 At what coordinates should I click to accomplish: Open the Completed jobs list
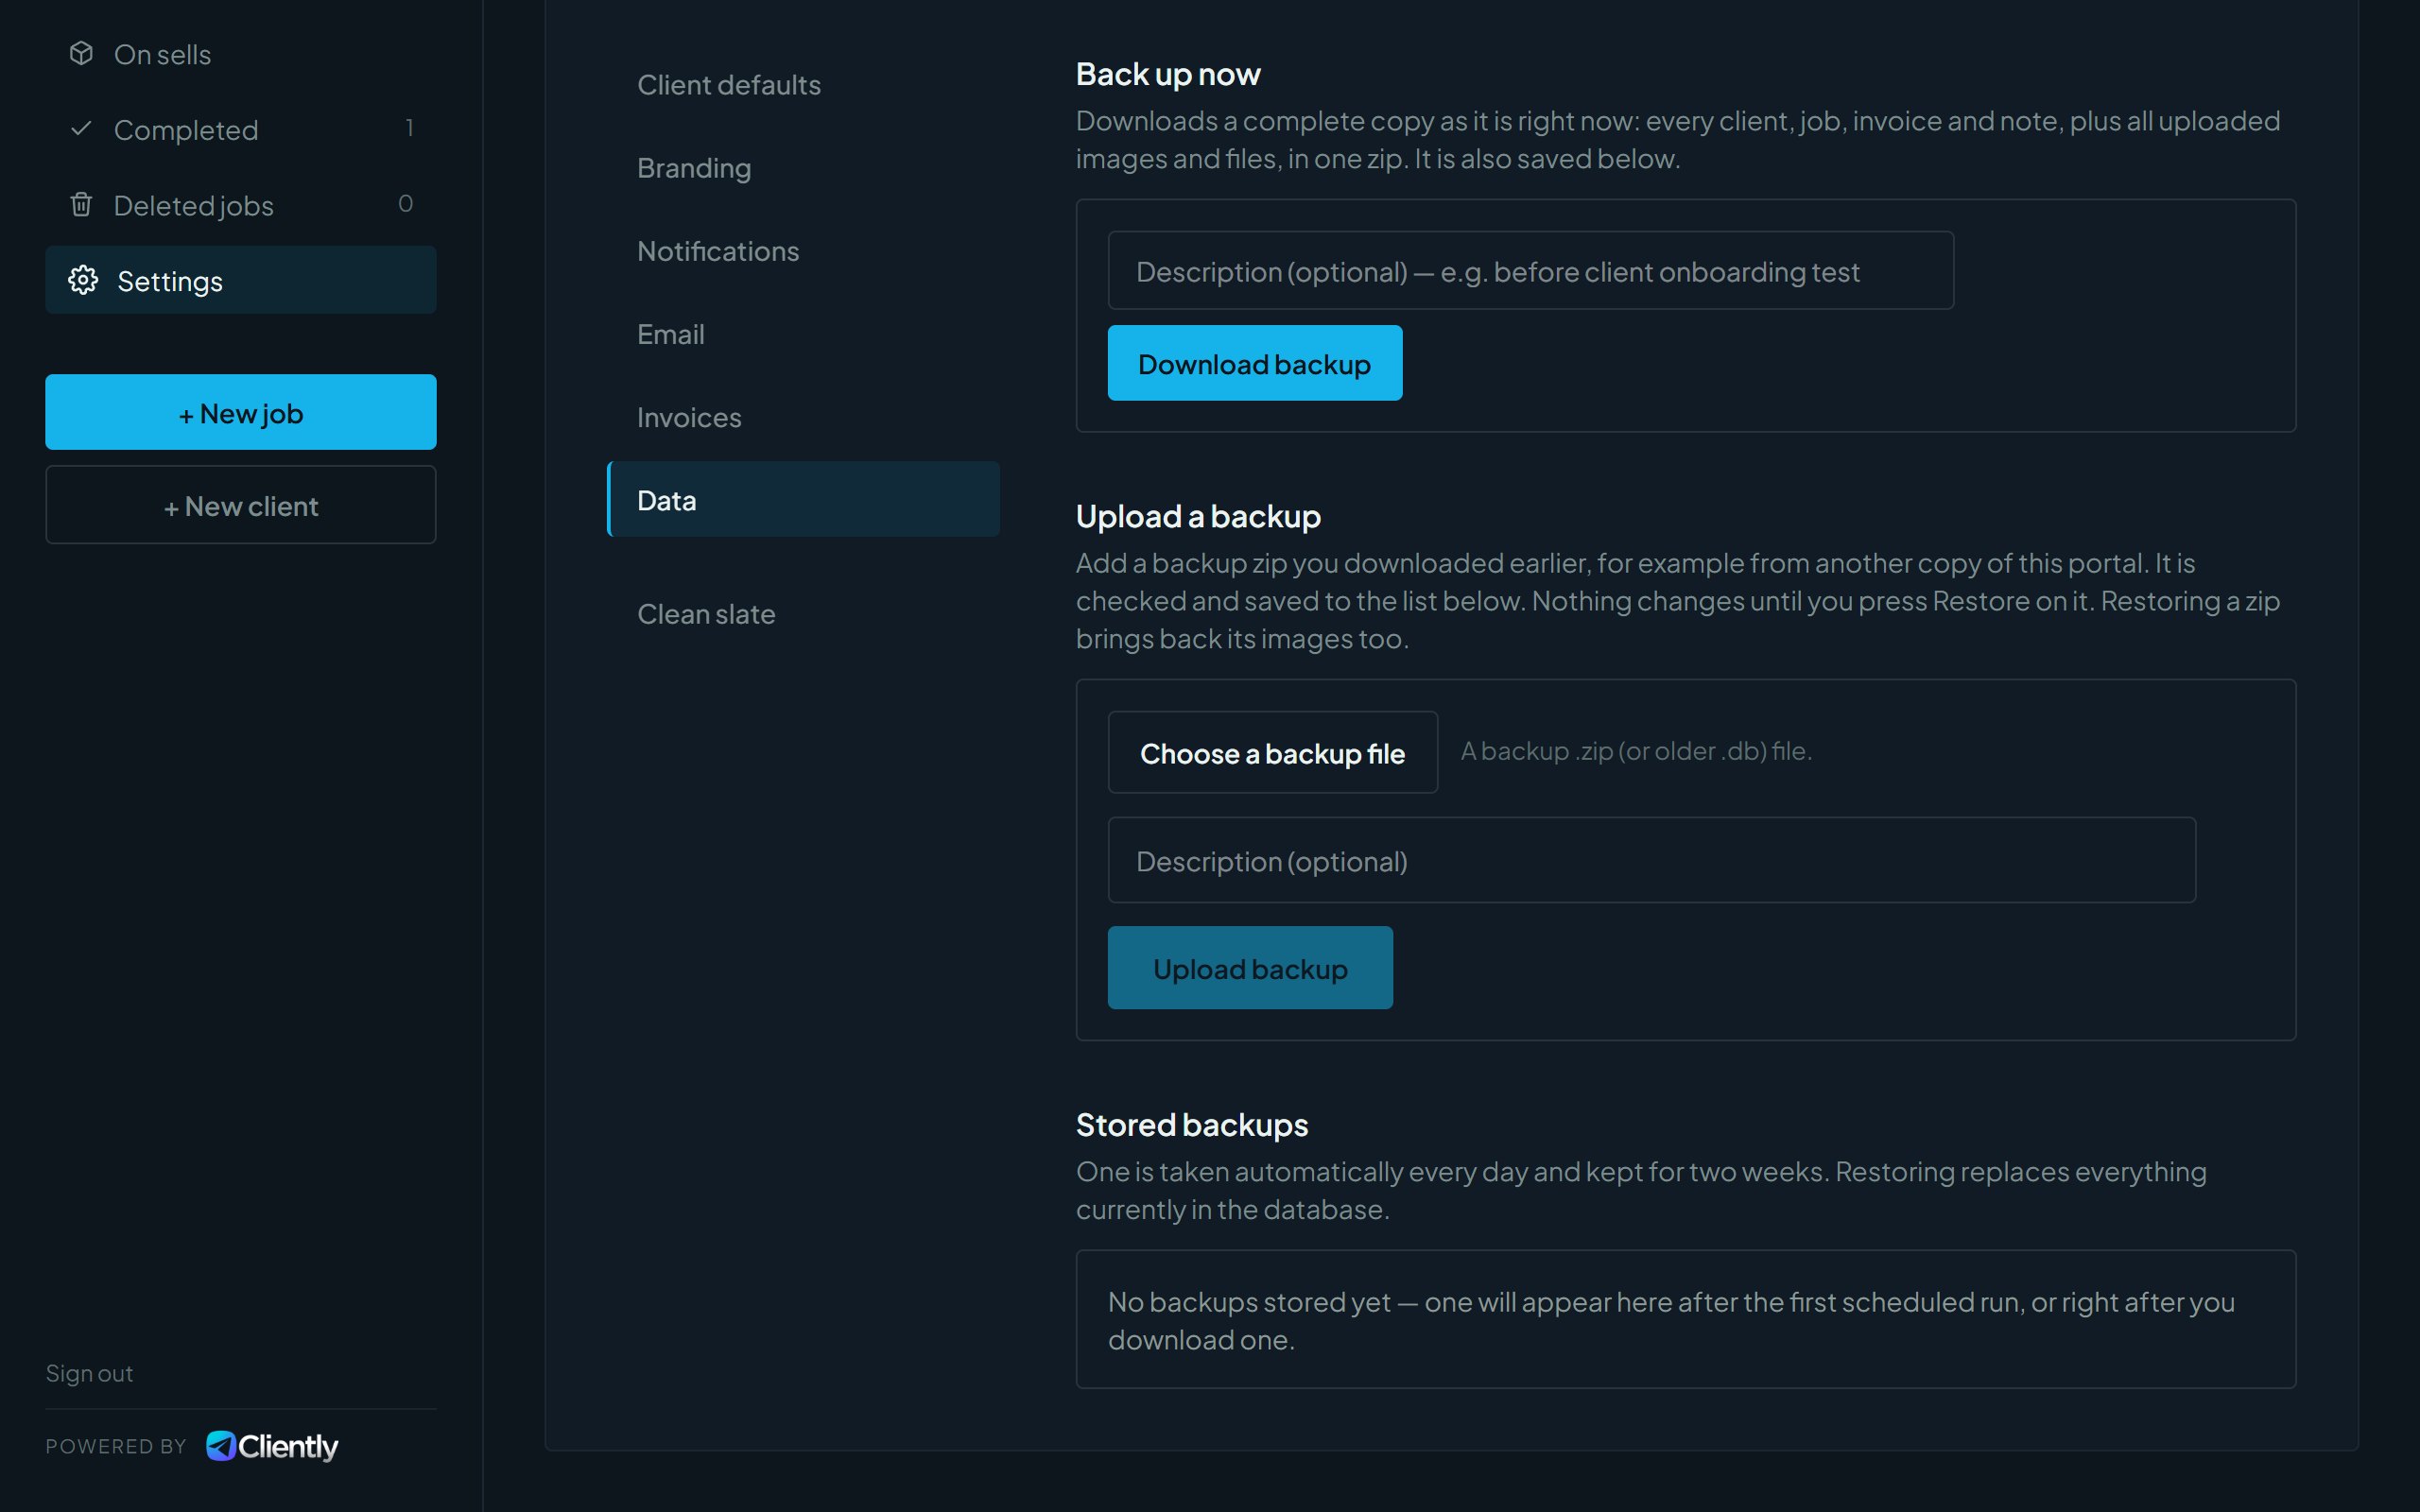[x=240, y=129]
